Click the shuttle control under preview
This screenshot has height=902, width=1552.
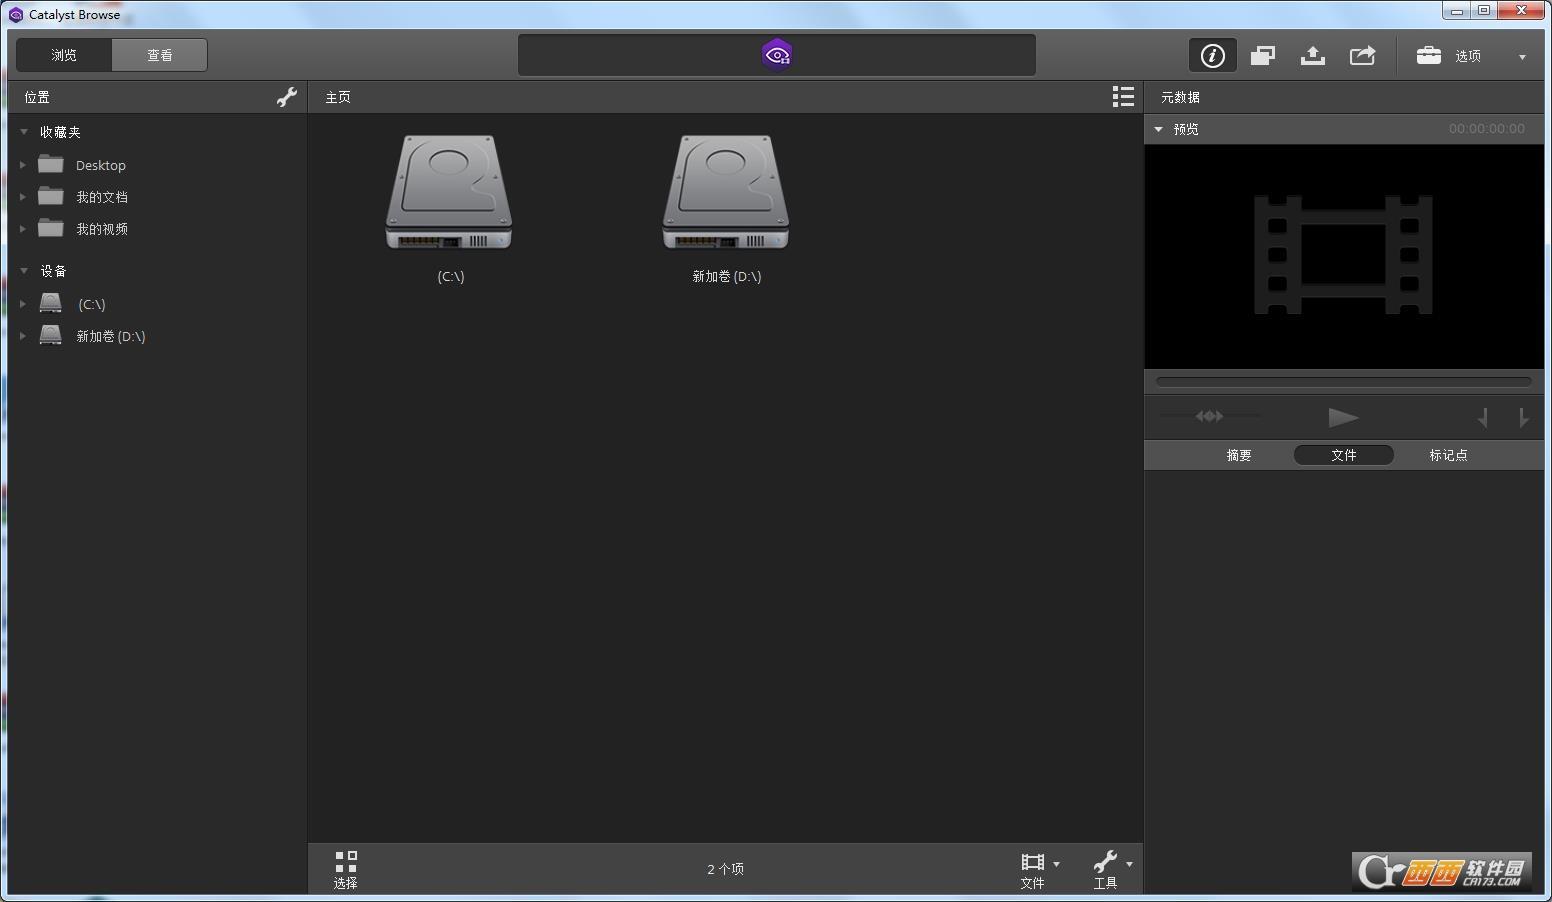[x=1210, y=416]
